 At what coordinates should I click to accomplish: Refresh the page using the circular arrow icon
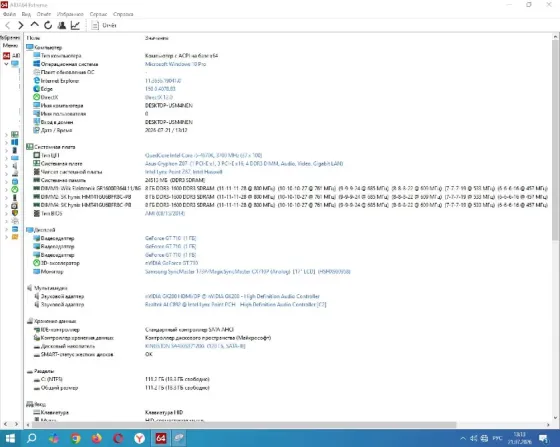click(x=48, y=25)
